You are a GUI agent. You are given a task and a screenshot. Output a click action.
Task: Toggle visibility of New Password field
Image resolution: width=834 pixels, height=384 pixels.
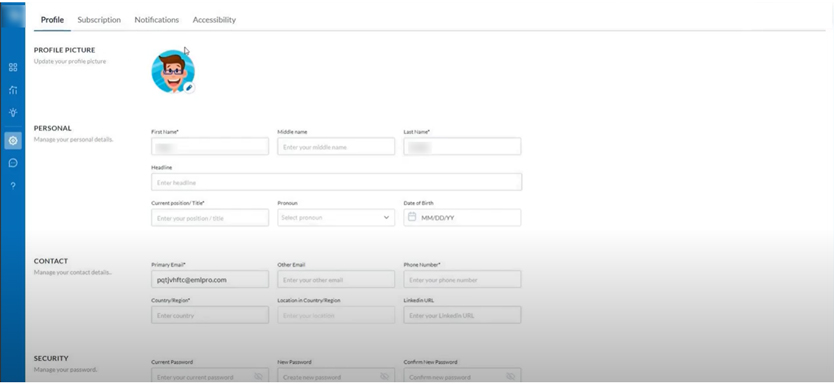click(x=385, y=377)
